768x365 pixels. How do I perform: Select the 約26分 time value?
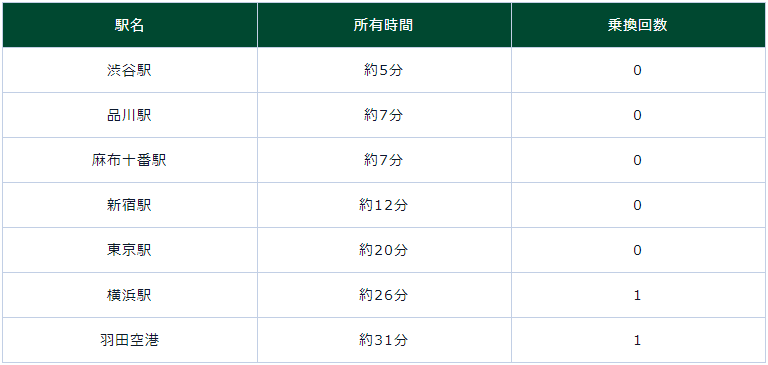pyautogui.click(x=384, y=295)
